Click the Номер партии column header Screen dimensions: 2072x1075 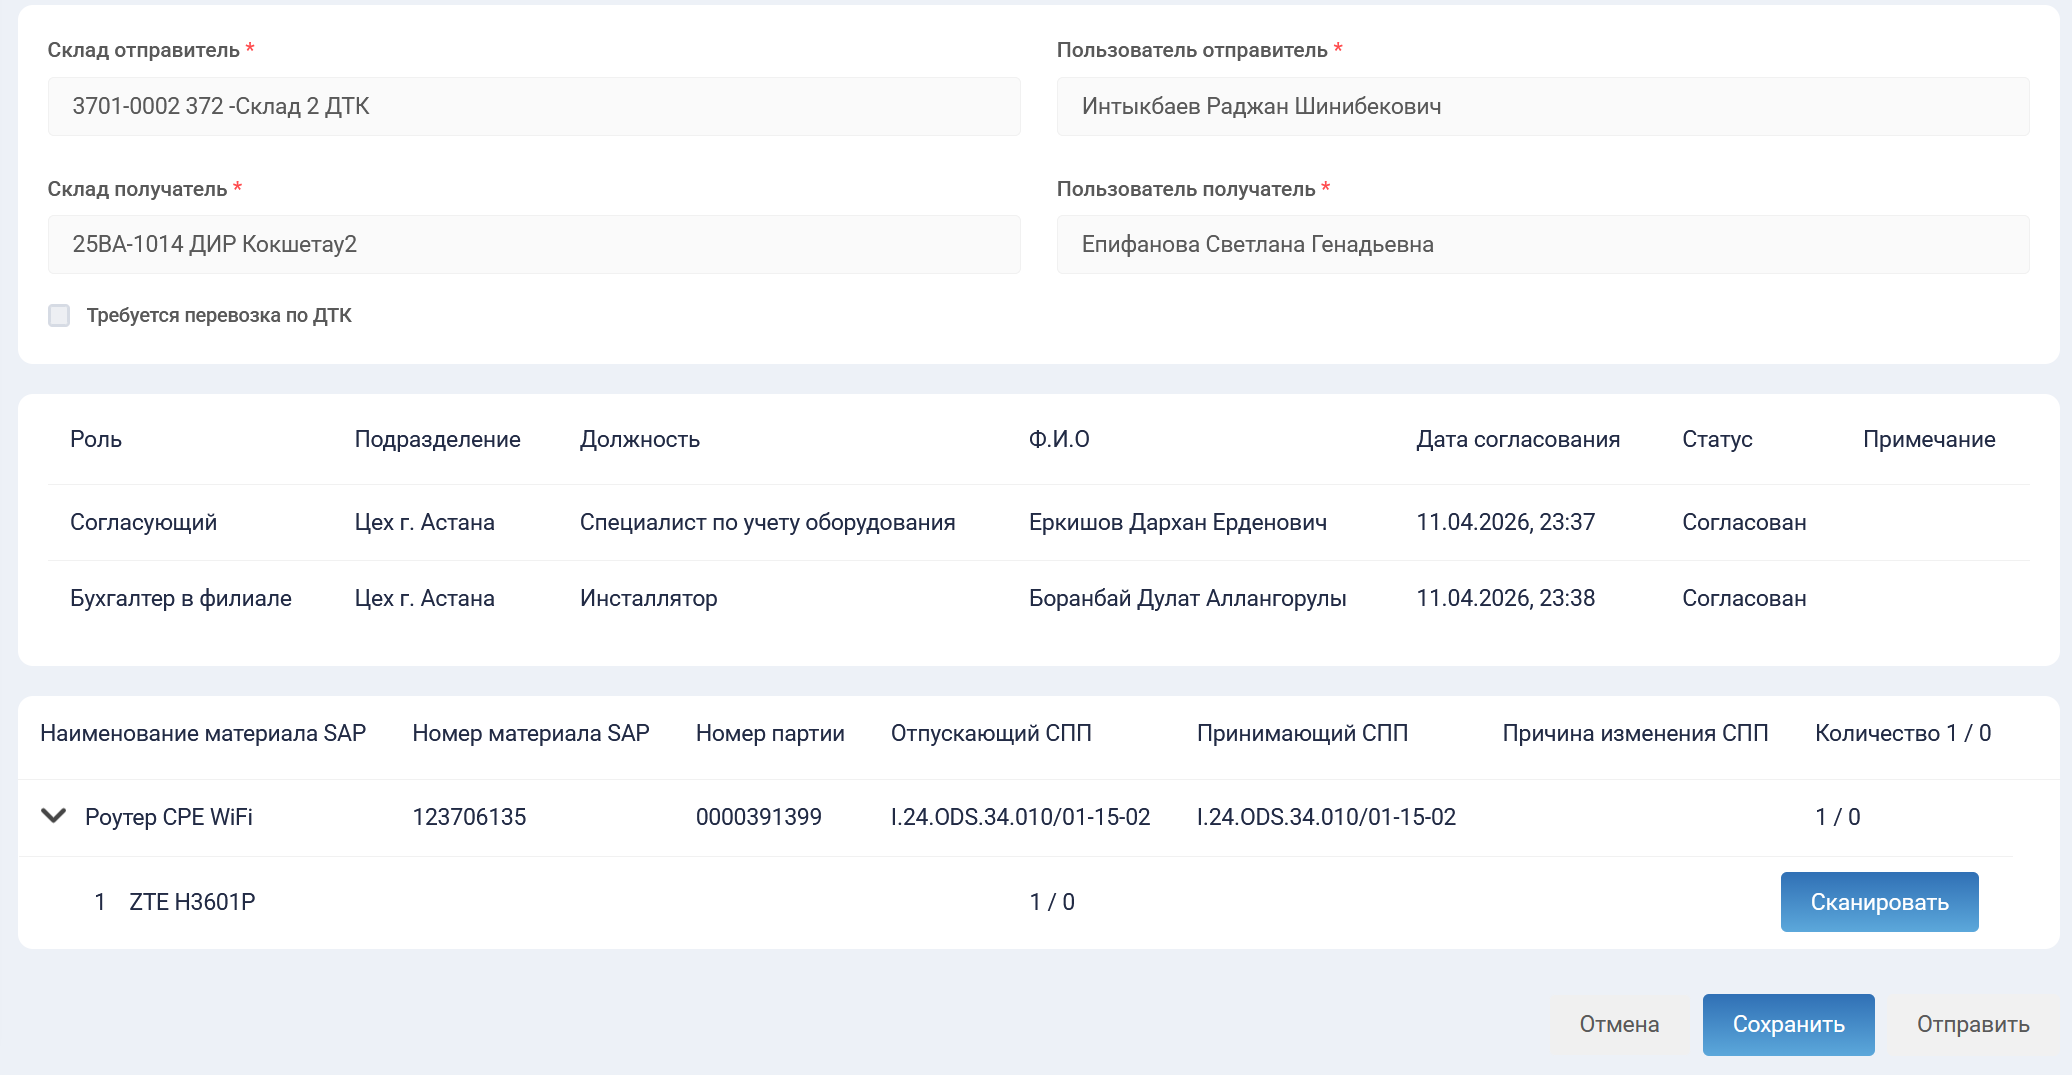(x=769, y=733)
